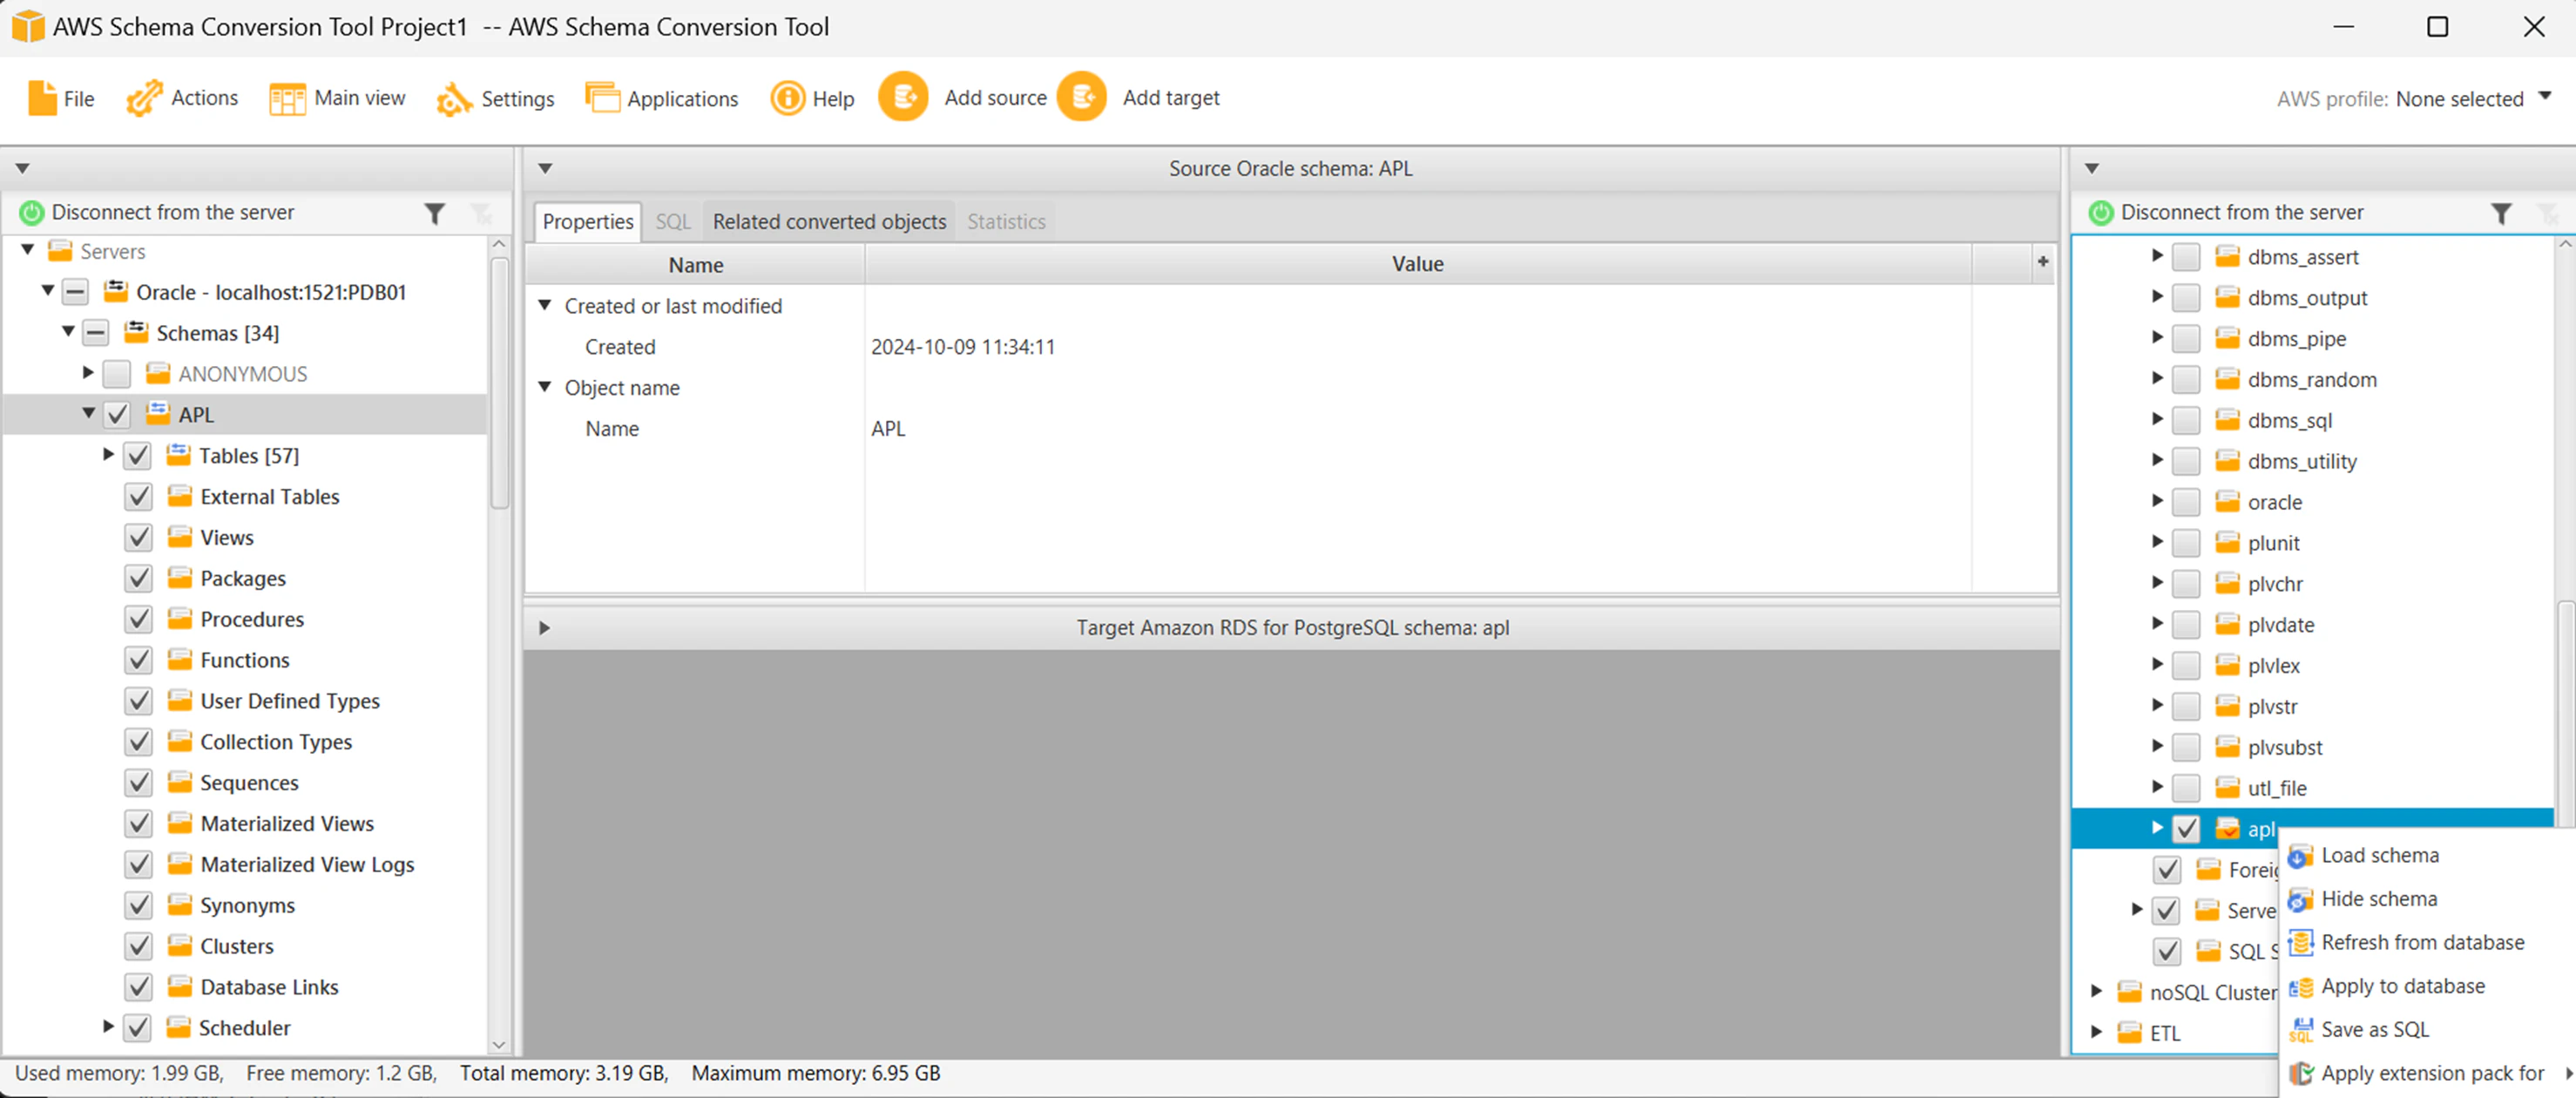The height and width of the screenshot is (1098, 2576).
Task: Click the Save as SQL icon
Action: pyautogui.click(x=2301, y=1030)
